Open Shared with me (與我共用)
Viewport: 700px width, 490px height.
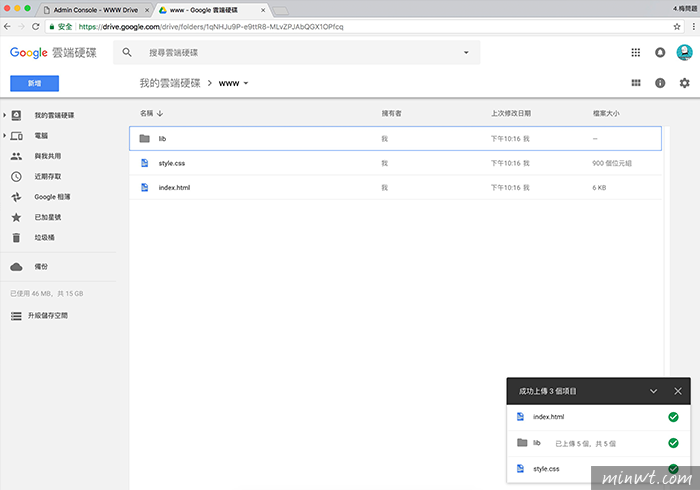pyautogui.click(x=47, y=156)
